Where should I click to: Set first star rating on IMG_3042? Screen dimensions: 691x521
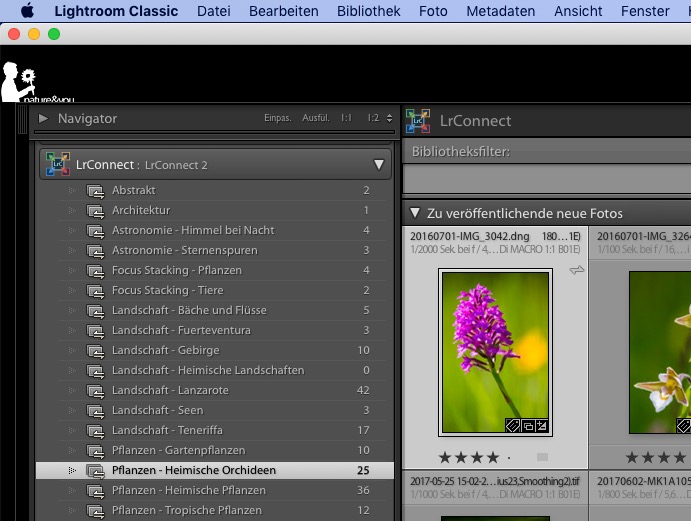(x=445, y=458)
